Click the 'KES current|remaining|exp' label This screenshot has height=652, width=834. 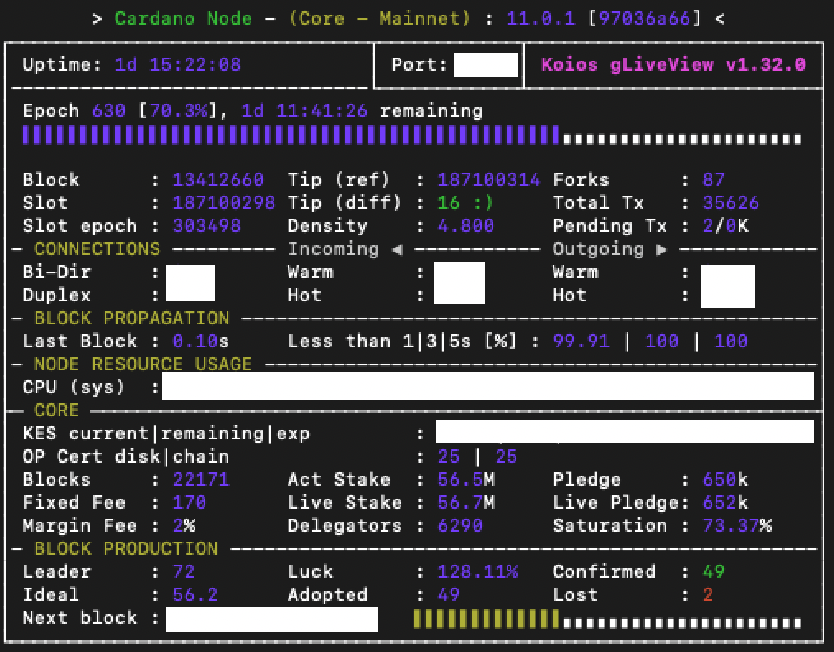(x=166, y=433)
